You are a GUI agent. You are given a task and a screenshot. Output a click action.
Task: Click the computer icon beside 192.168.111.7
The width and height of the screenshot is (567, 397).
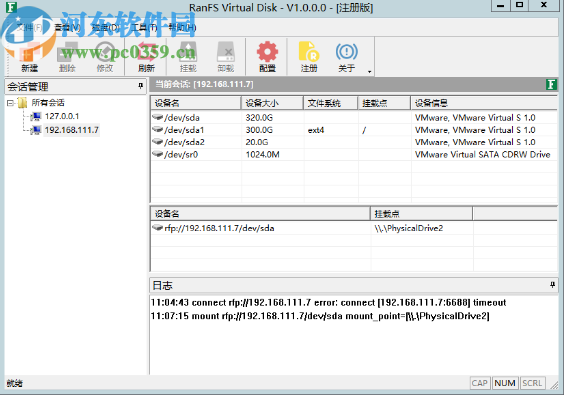click(36, 130)
